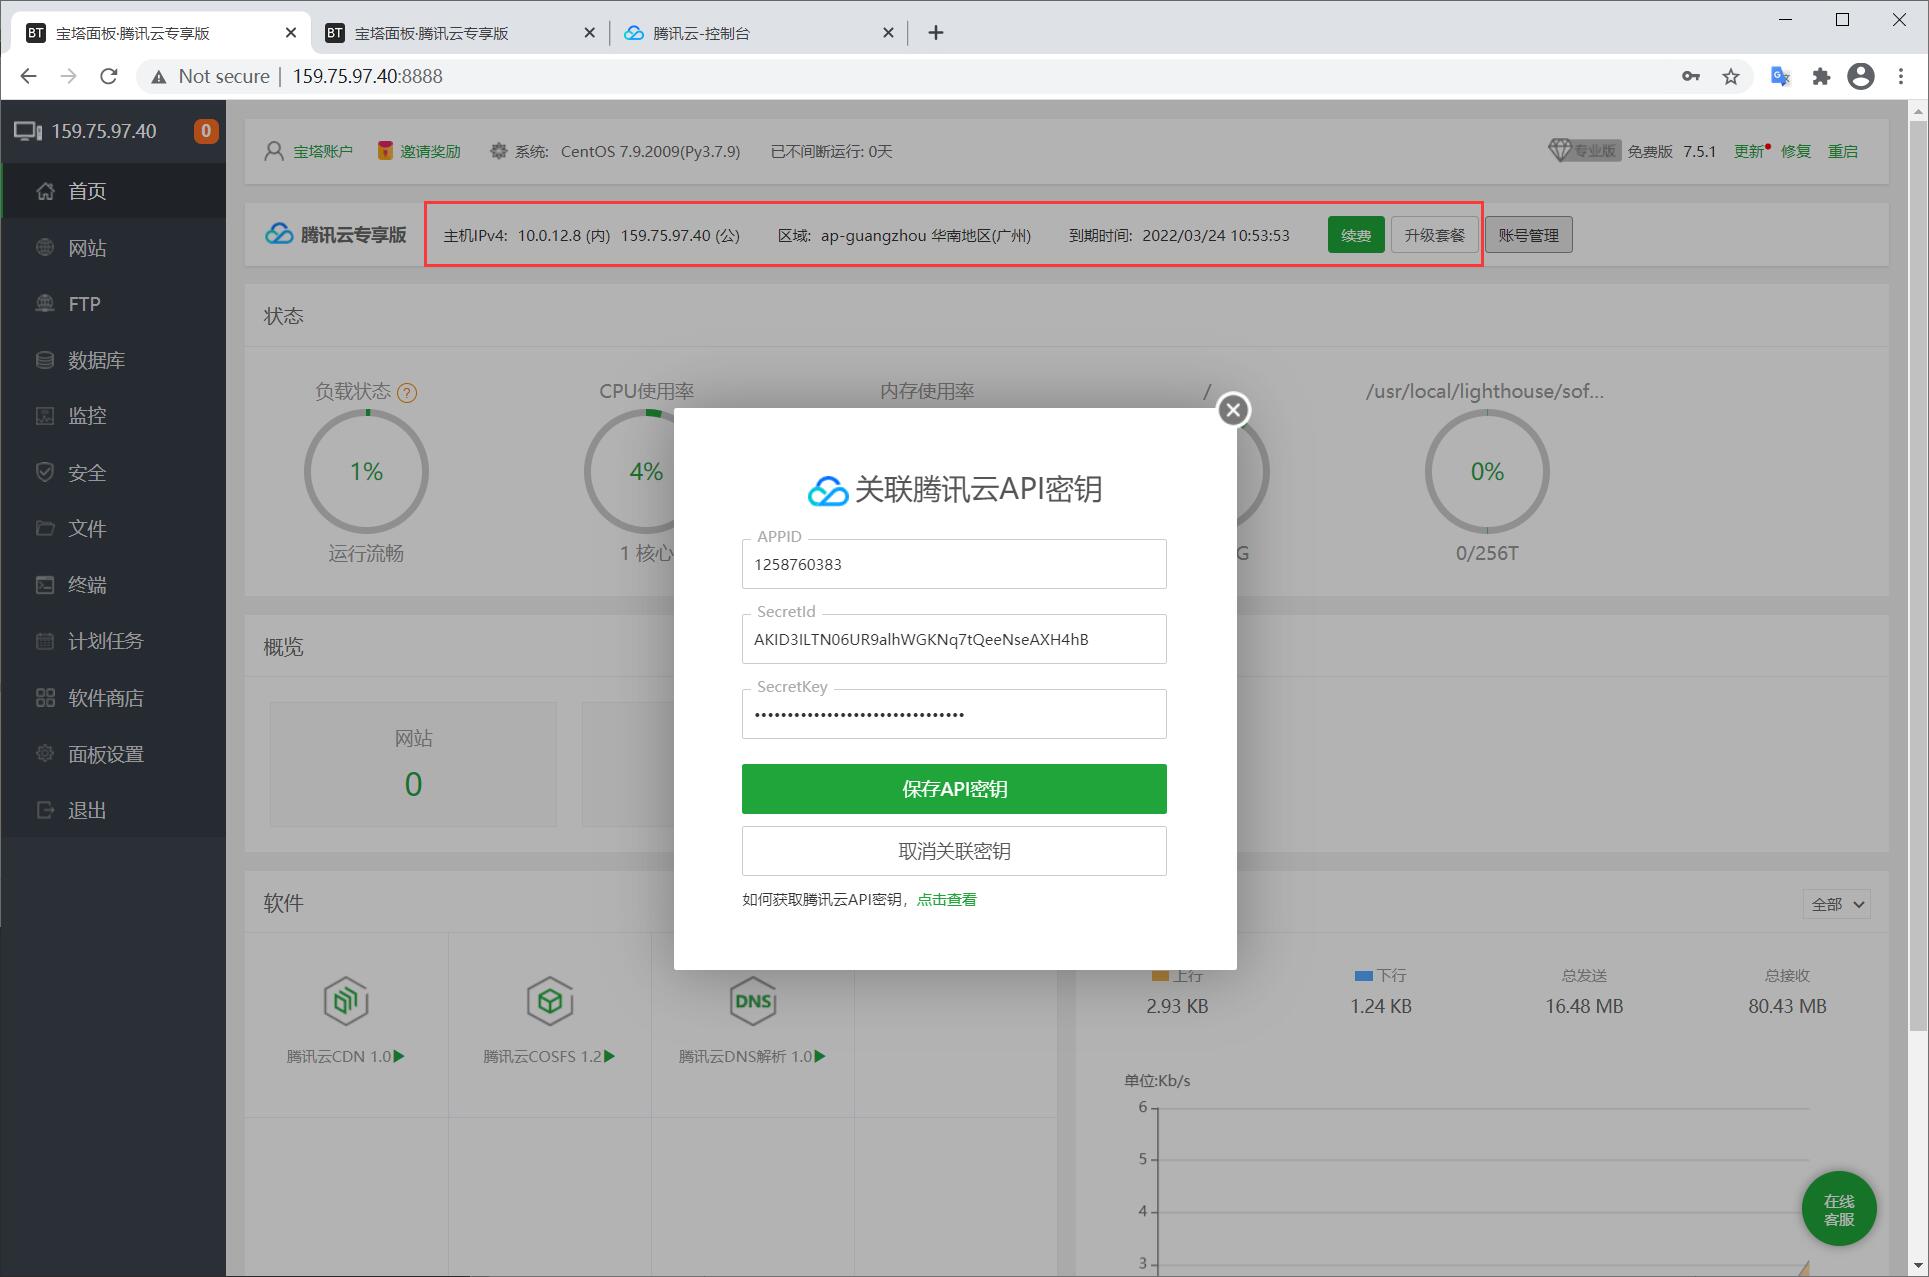Open 网站 in the sidebar
The height and width of the screenshot is (1277, 1929).
click(113, 248)
